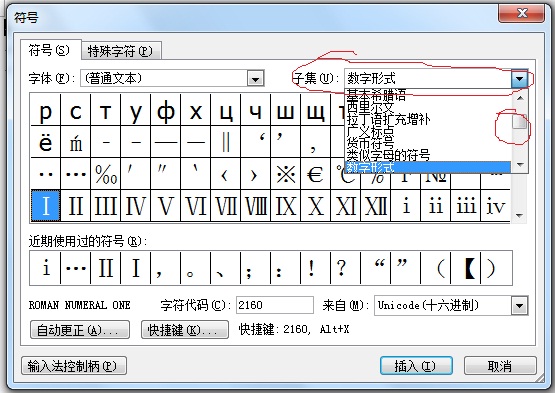
Task: Click the 输入法控制柄(P) button
Action: tap(74, 366)
